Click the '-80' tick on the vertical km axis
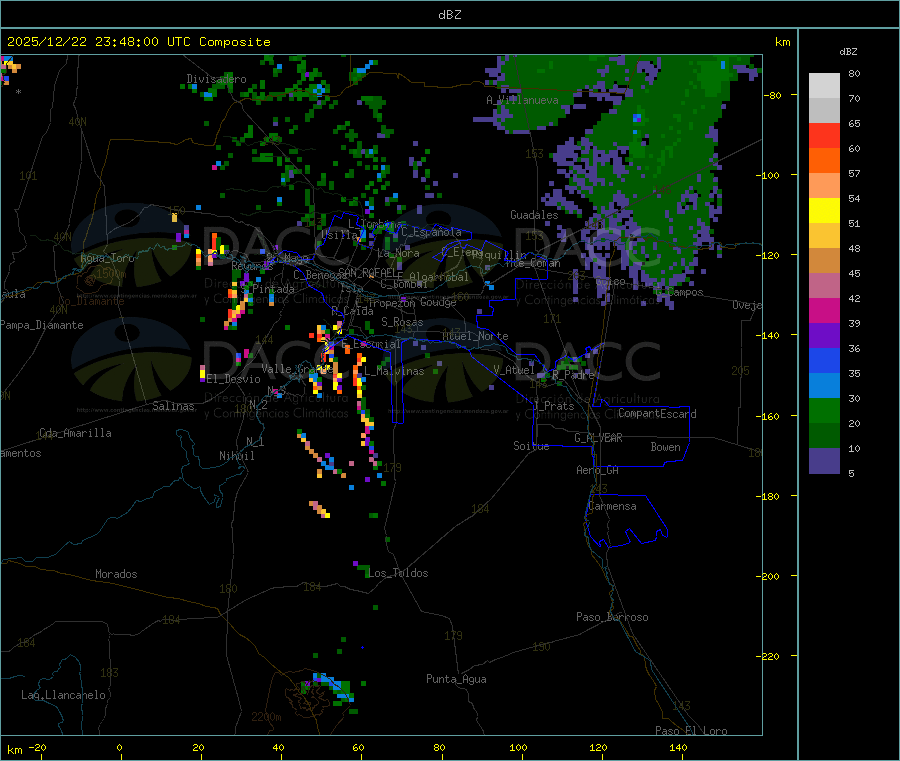900x761 pixels. pos(773,95)
